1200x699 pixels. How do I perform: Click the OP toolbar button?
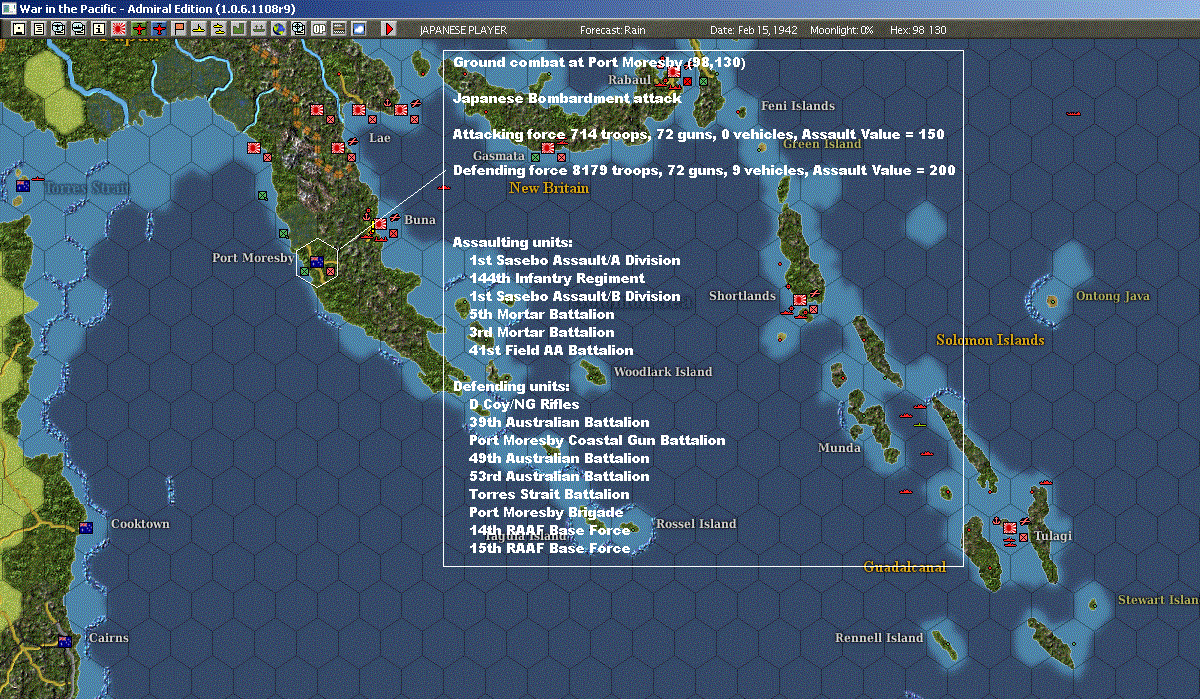pyautogui.click(x=318, y=29)
